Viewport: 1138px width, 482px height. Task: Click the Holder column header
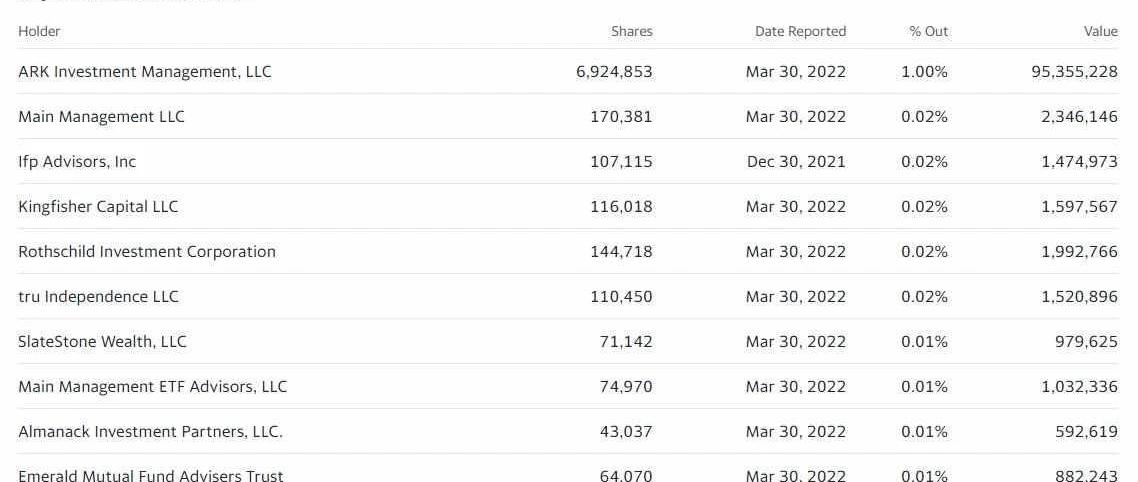point(39,31)
